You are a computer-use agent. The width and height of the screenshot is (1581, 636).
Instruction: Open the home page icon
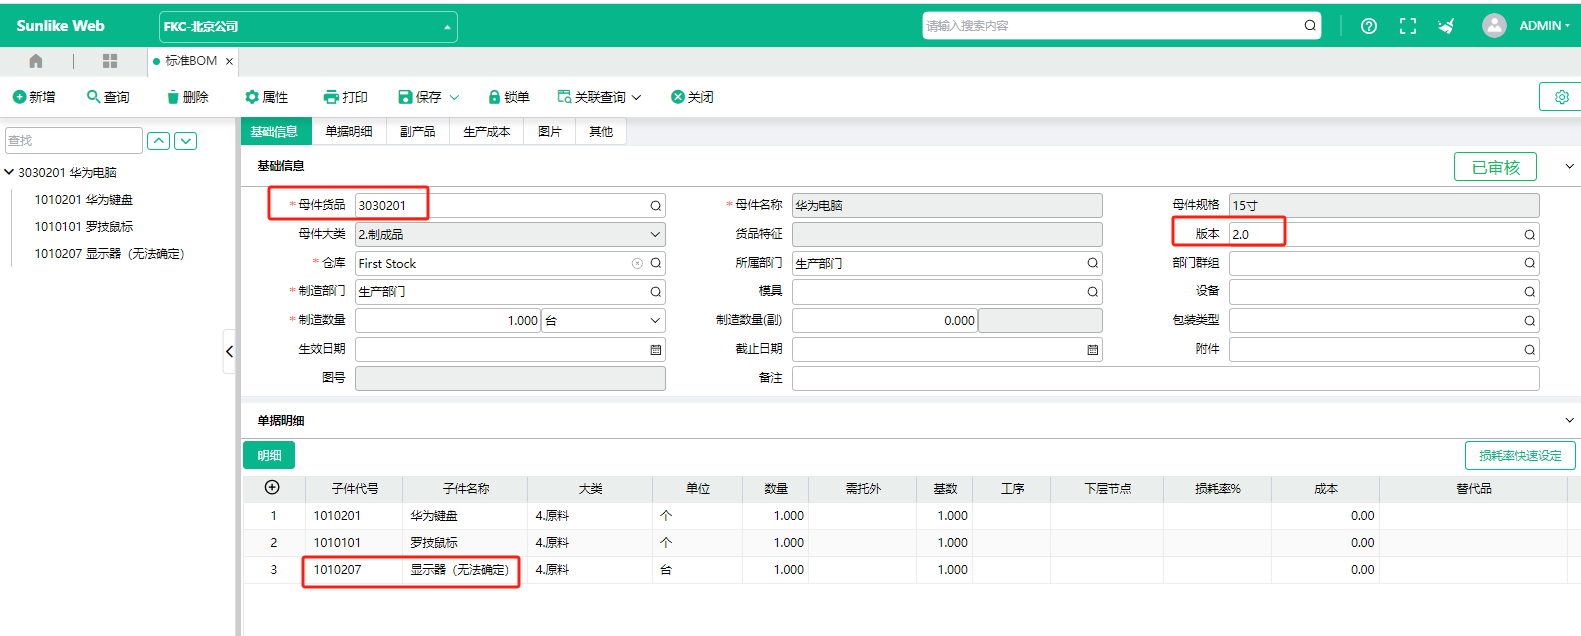pyautogui.click(x=36, y=61)
